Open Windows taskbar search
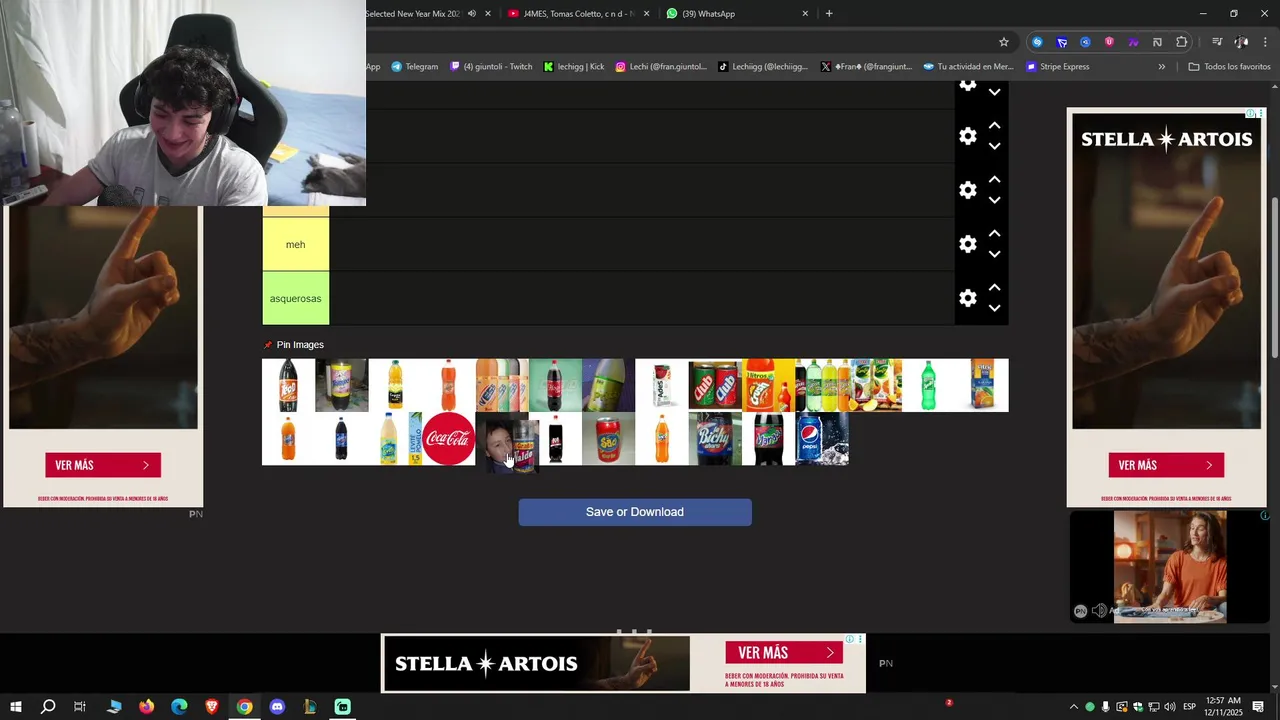This screenshot has height=720, width=1280. 48,707
